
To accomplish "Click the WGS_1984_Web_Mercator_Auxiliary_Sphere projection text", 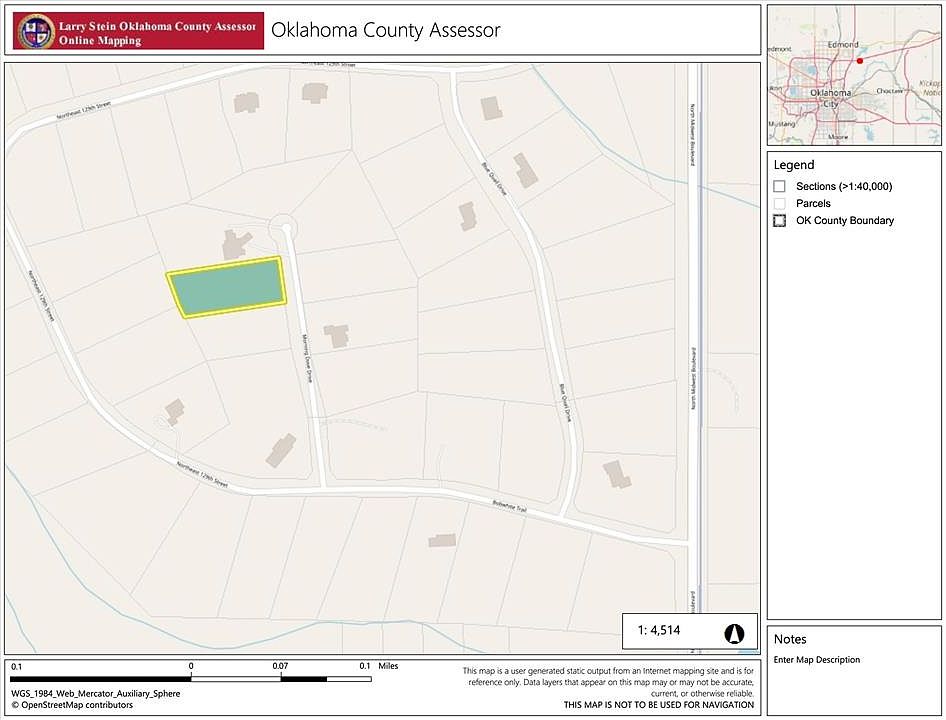I will pyautogui.click(x=95, y=693).
